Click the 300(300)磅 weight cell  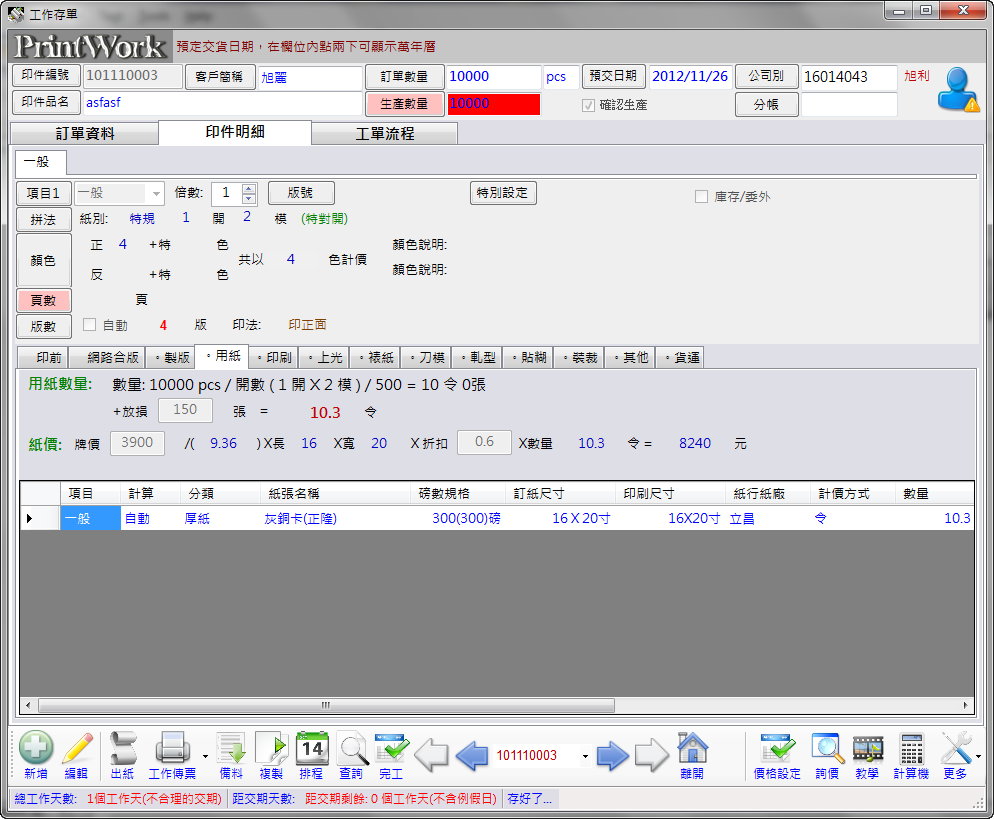(x=458, y=519)
